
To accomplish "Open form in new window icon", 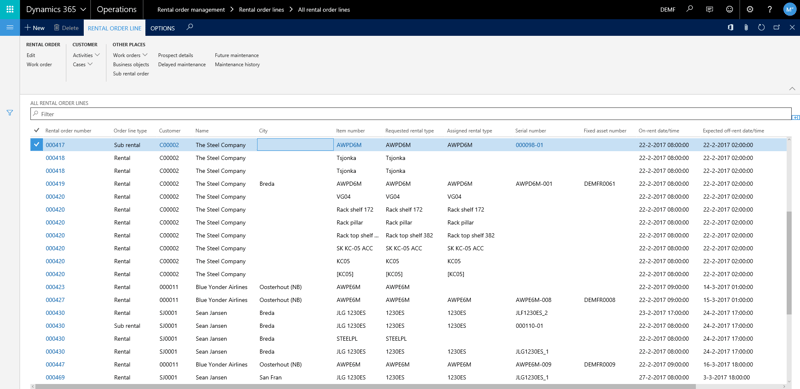I will 777,28.
